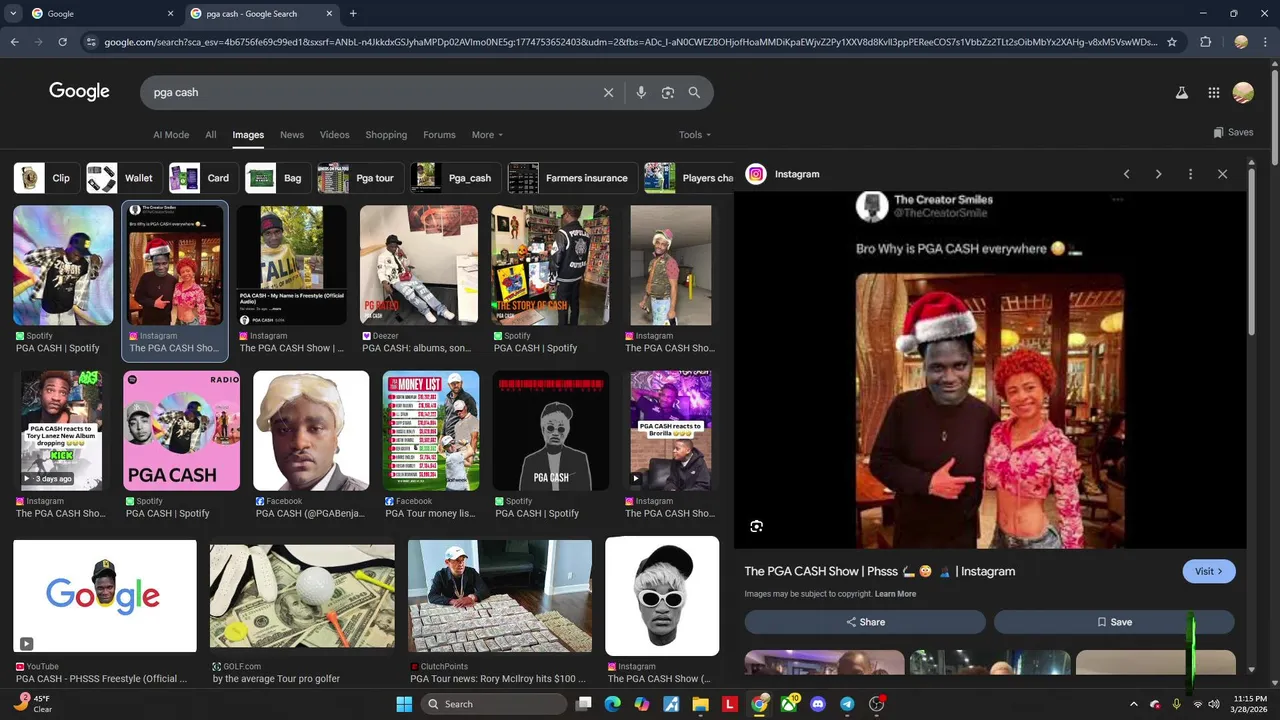
Task: Click the magnifier search submit icon
Action: pos(694,92)
